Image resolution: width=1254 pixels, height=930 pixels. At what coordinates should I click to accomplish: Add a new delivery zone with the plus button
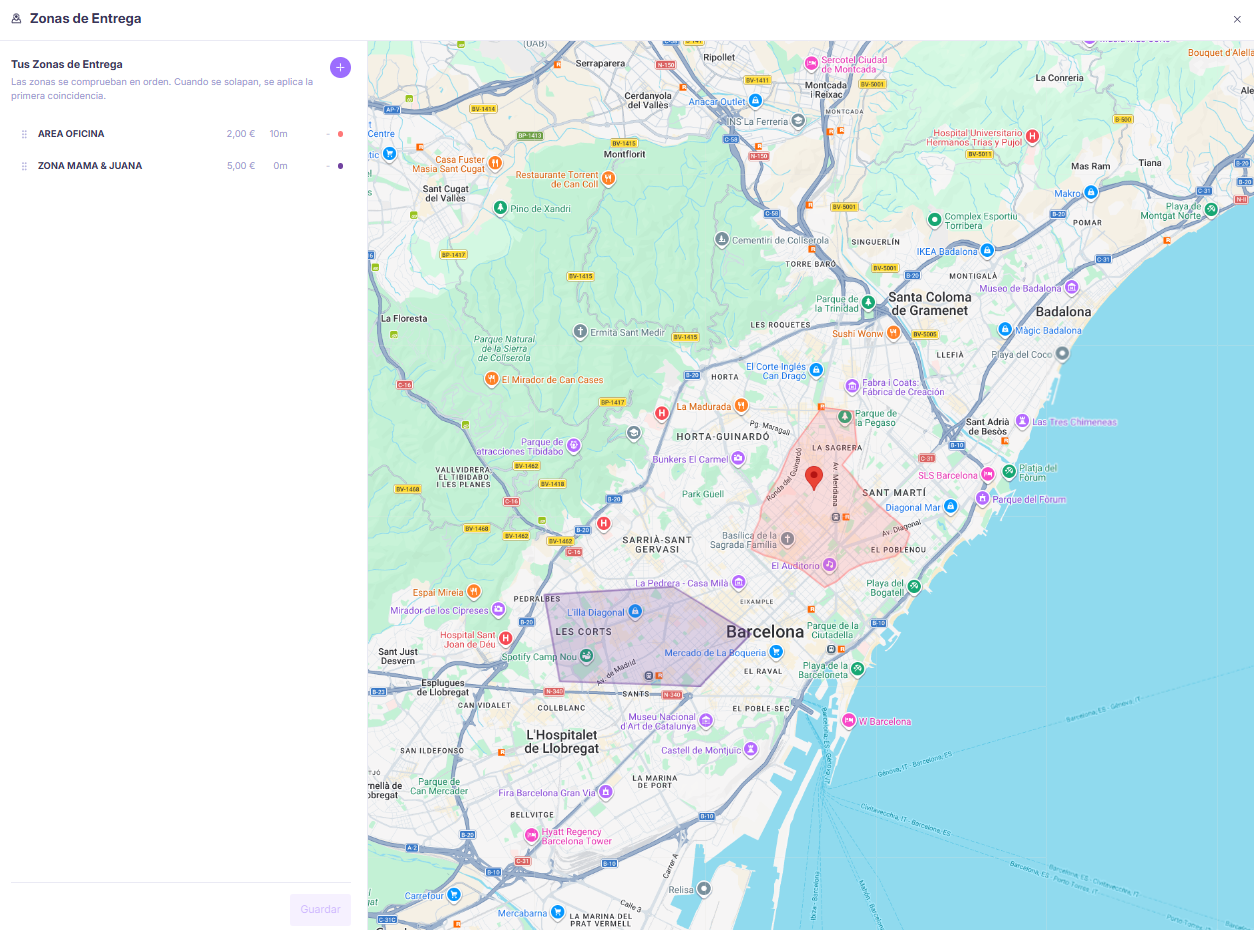[x=340, y=68]
